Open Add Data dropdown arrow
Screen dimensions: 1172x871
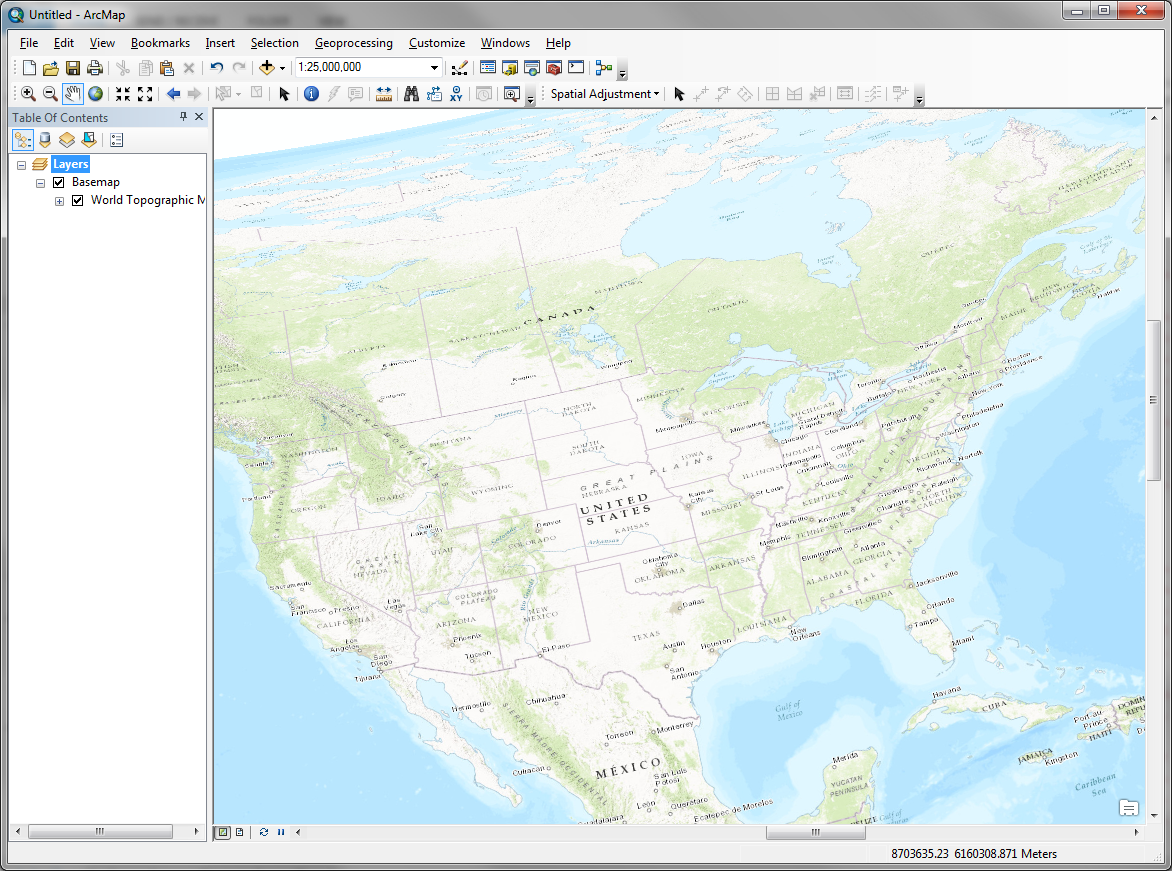tap(283, 68)
